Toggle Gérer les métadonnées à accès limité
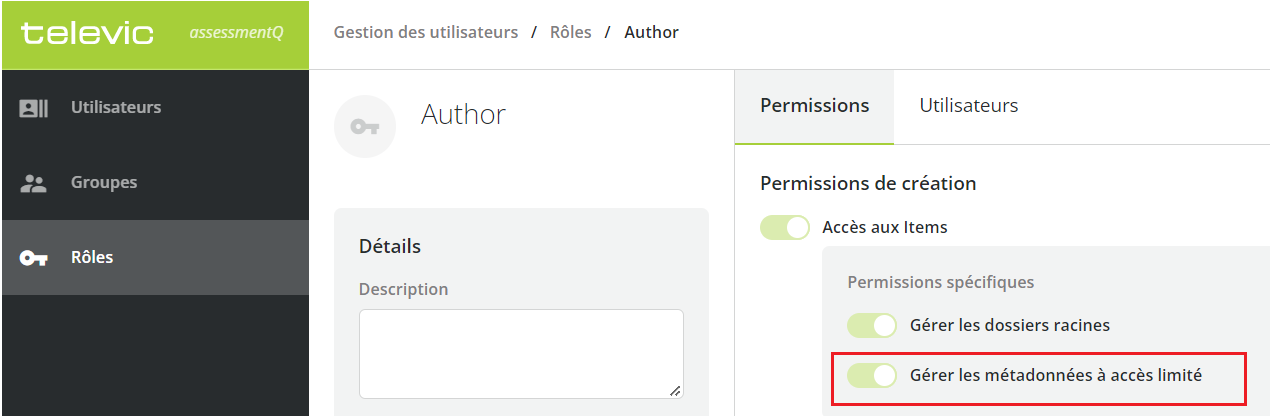This screenshot has width=1270, height=416. point(872,375)
